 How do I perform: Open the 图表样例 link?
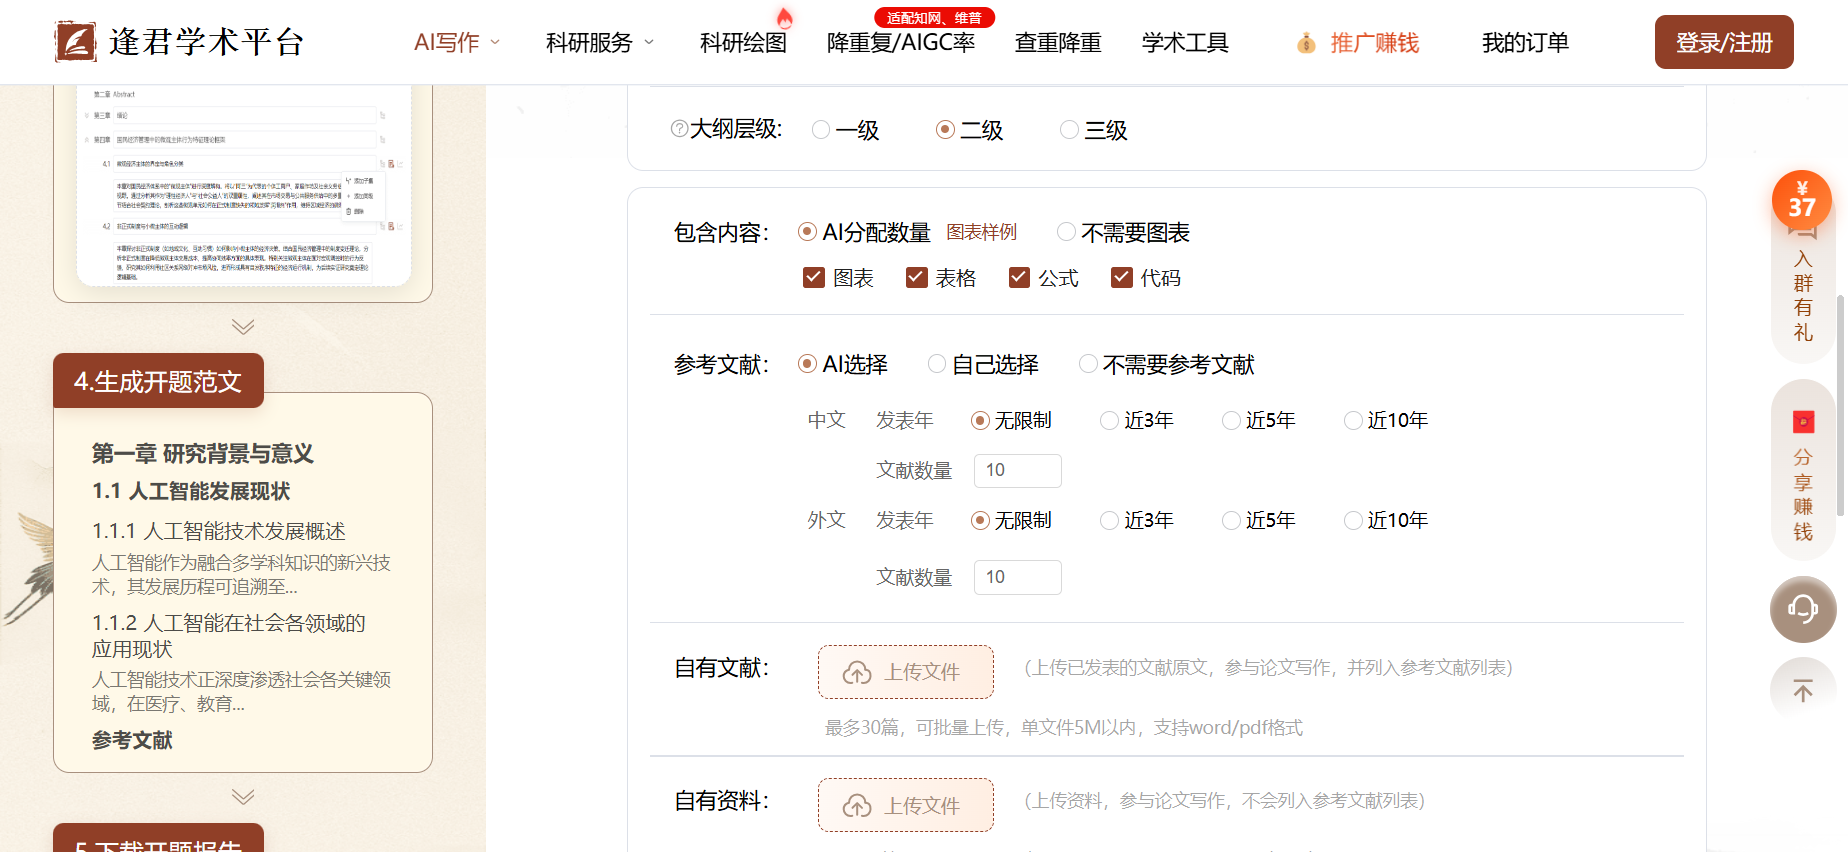click(x=981, y=232)
